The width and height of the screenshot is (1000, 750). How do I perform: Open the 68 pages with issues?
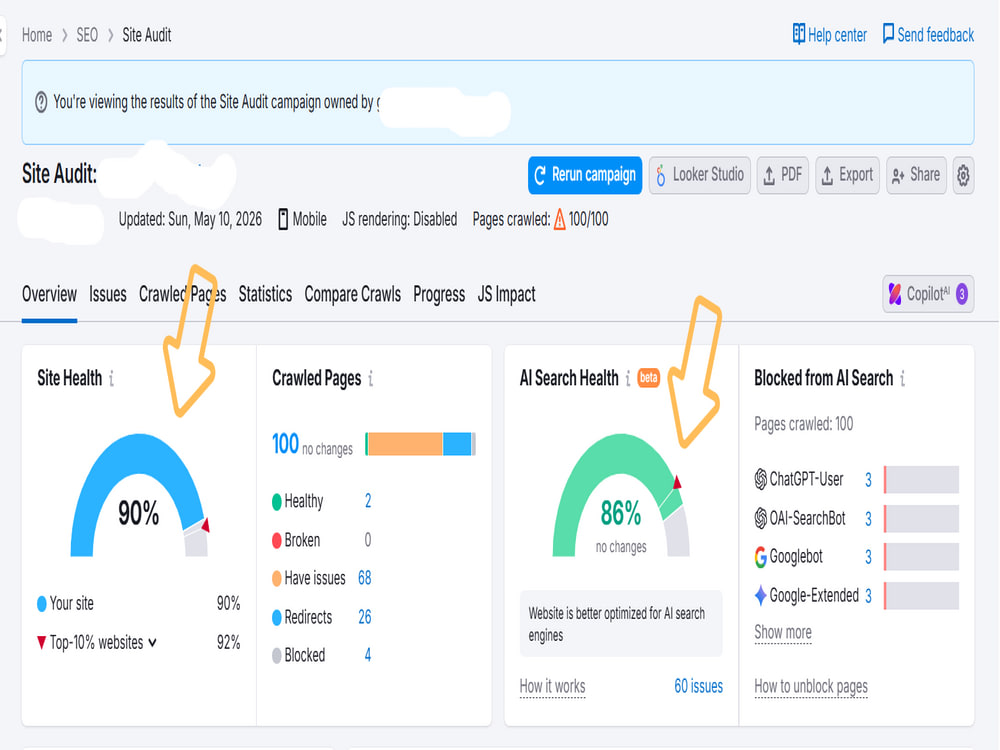pyautogui.click(x=365, y=578)
